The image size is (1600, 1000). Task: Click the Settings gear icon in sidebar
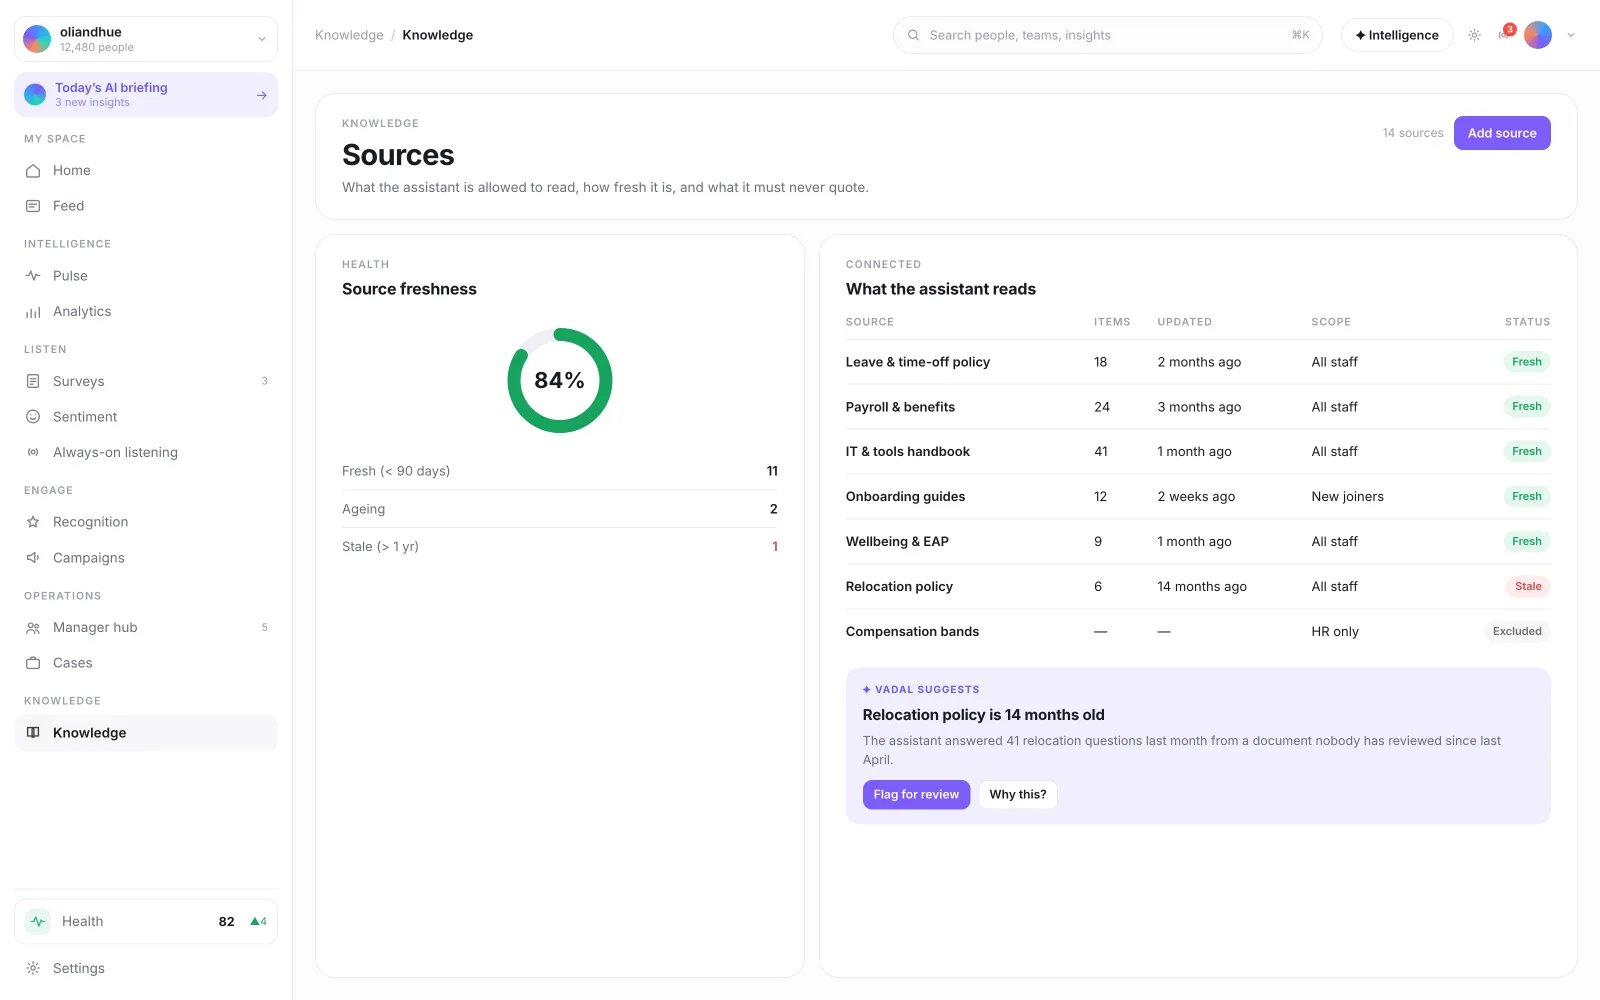pyautogui.click(x=33, y=968)
